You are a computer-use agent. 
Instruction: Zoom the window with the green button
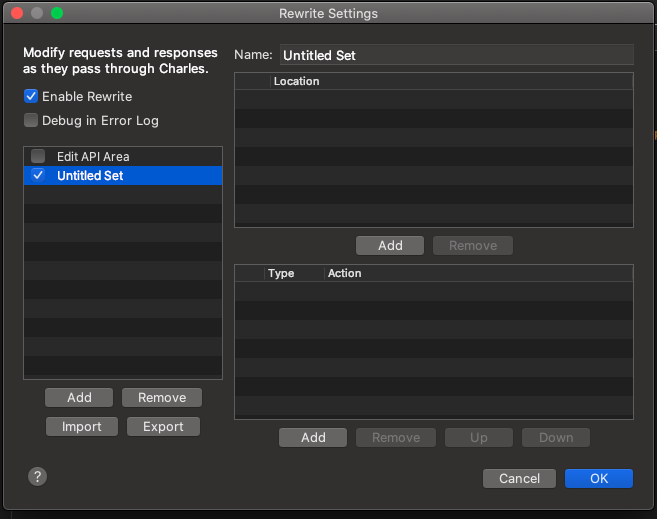[x=57, y=13]
